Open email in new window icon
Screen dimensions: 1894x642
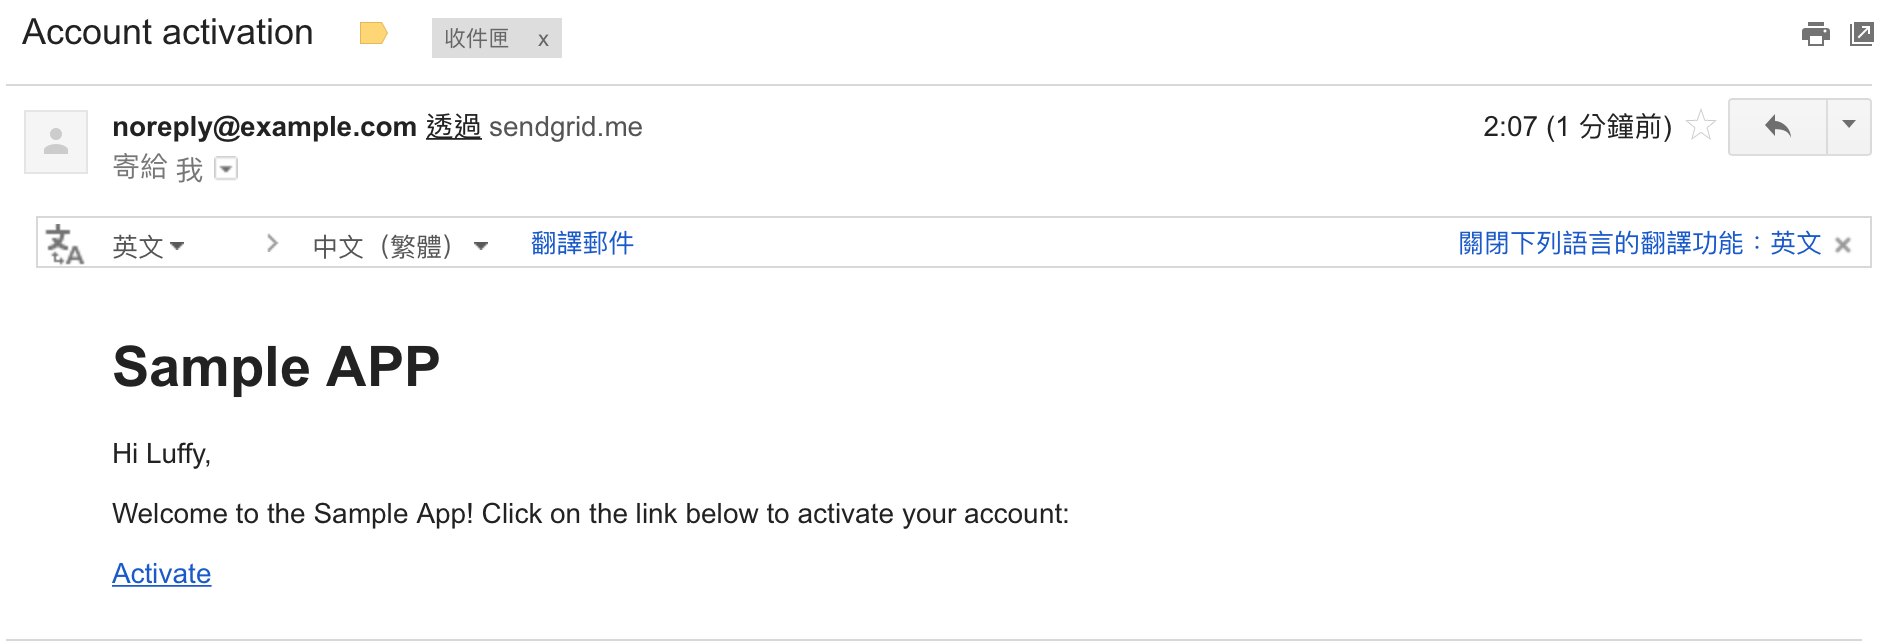[x=1861, y=34]
